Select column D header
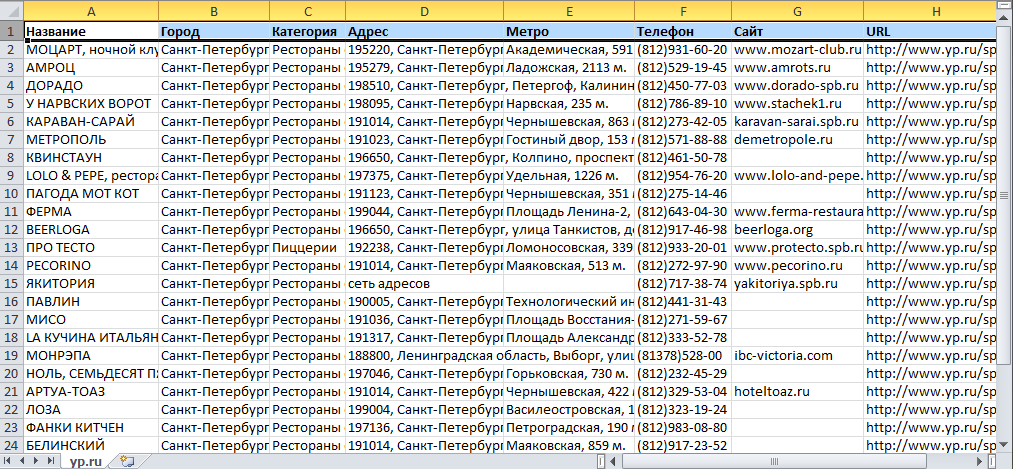The height and width of the screenshot is (469, 1013). click(x=424, y=11)
